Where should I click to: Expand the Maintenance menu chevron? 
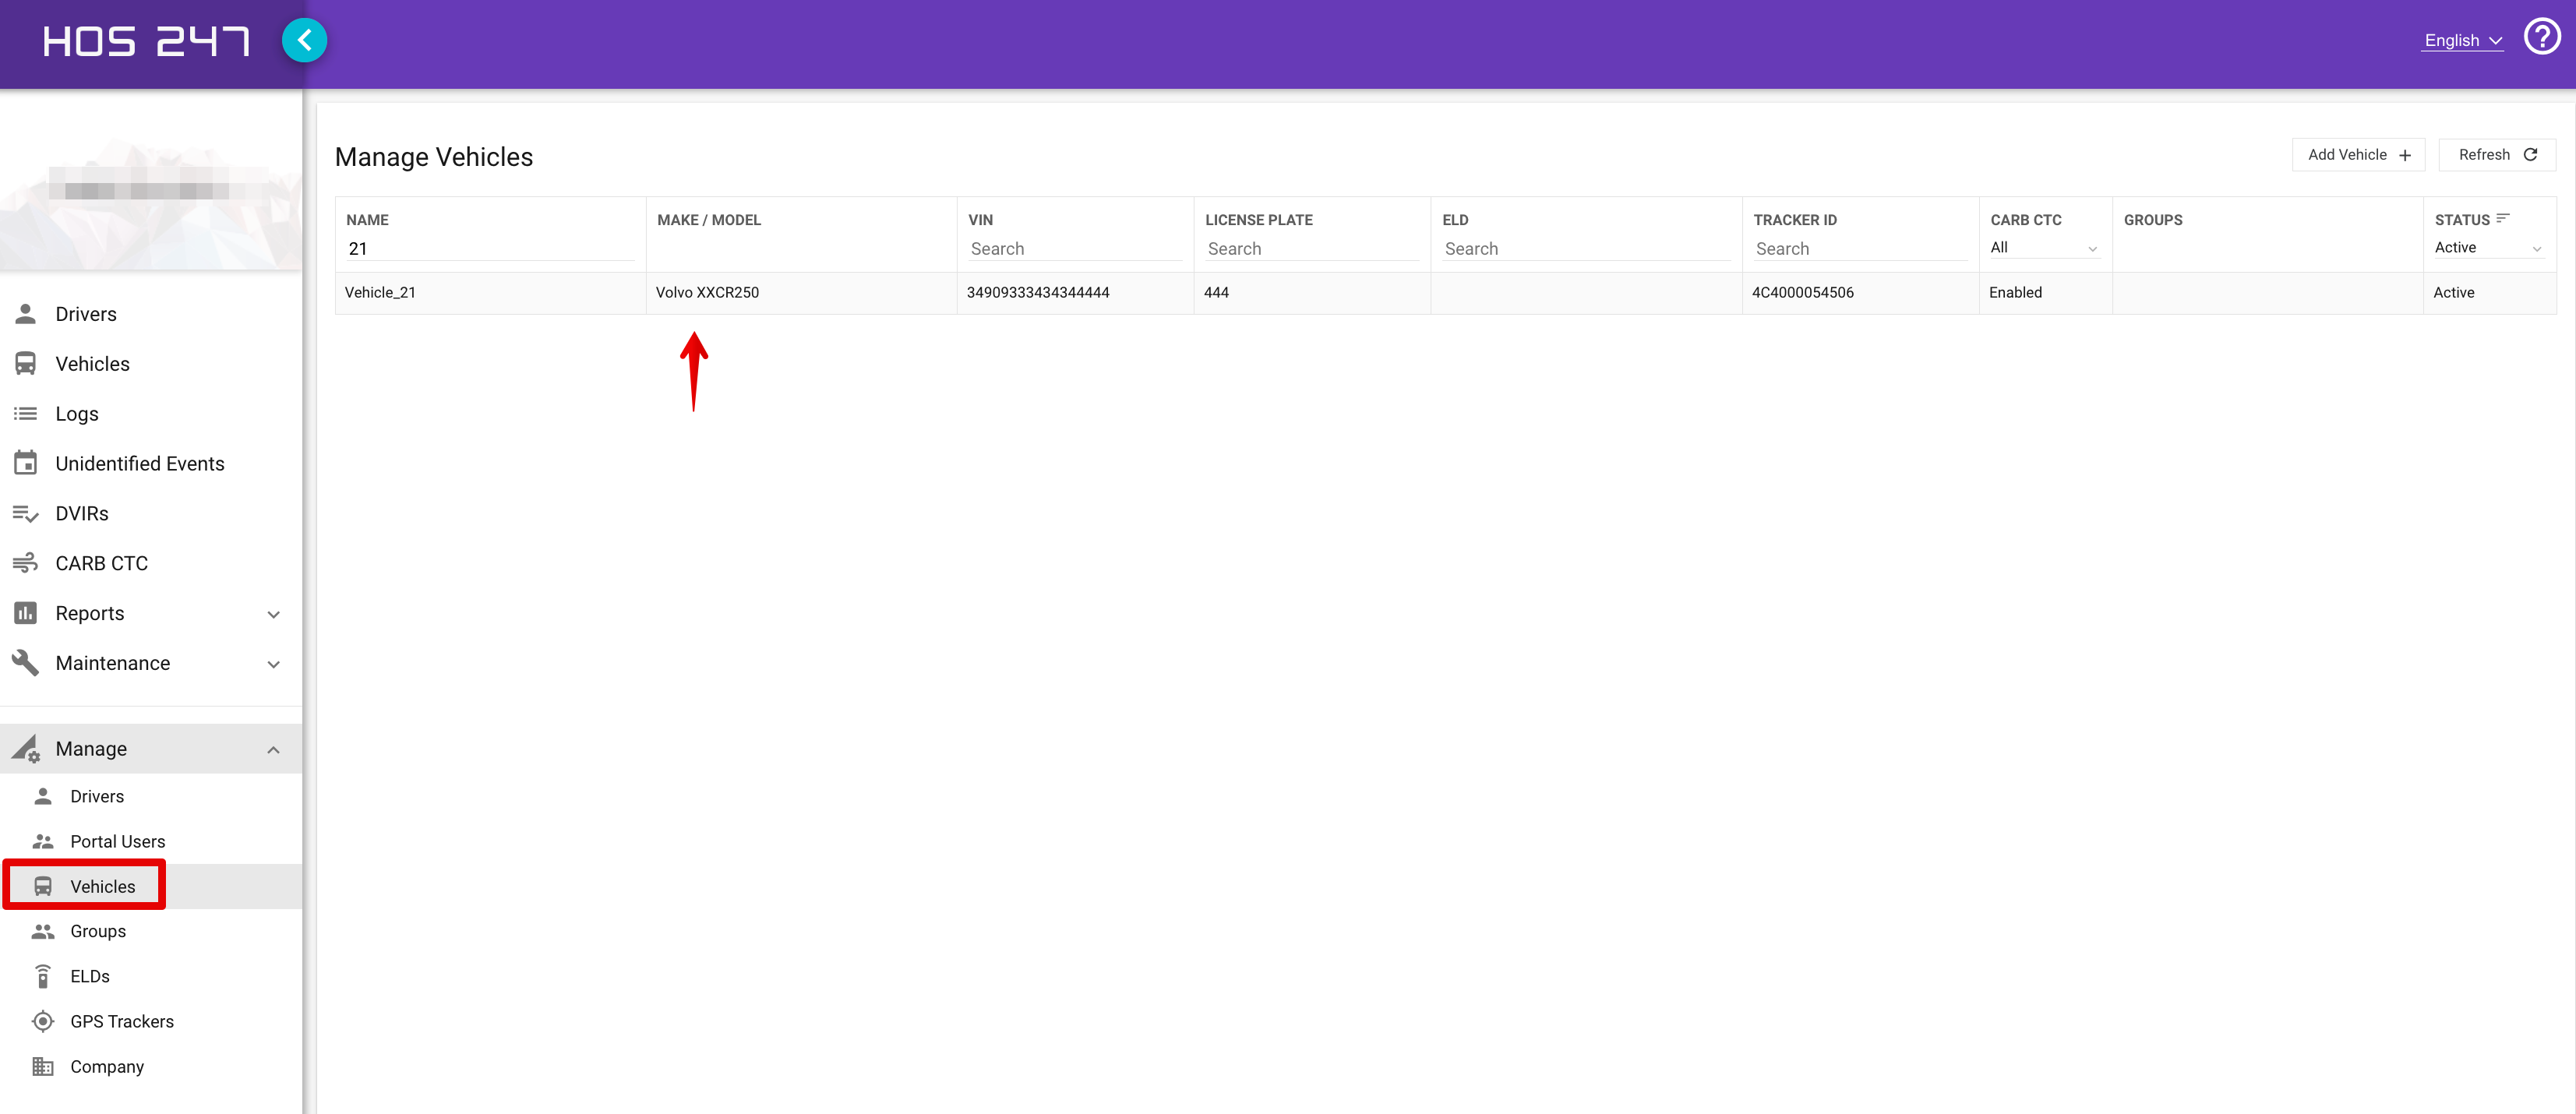pyautogui.click(x=274, y=664)
